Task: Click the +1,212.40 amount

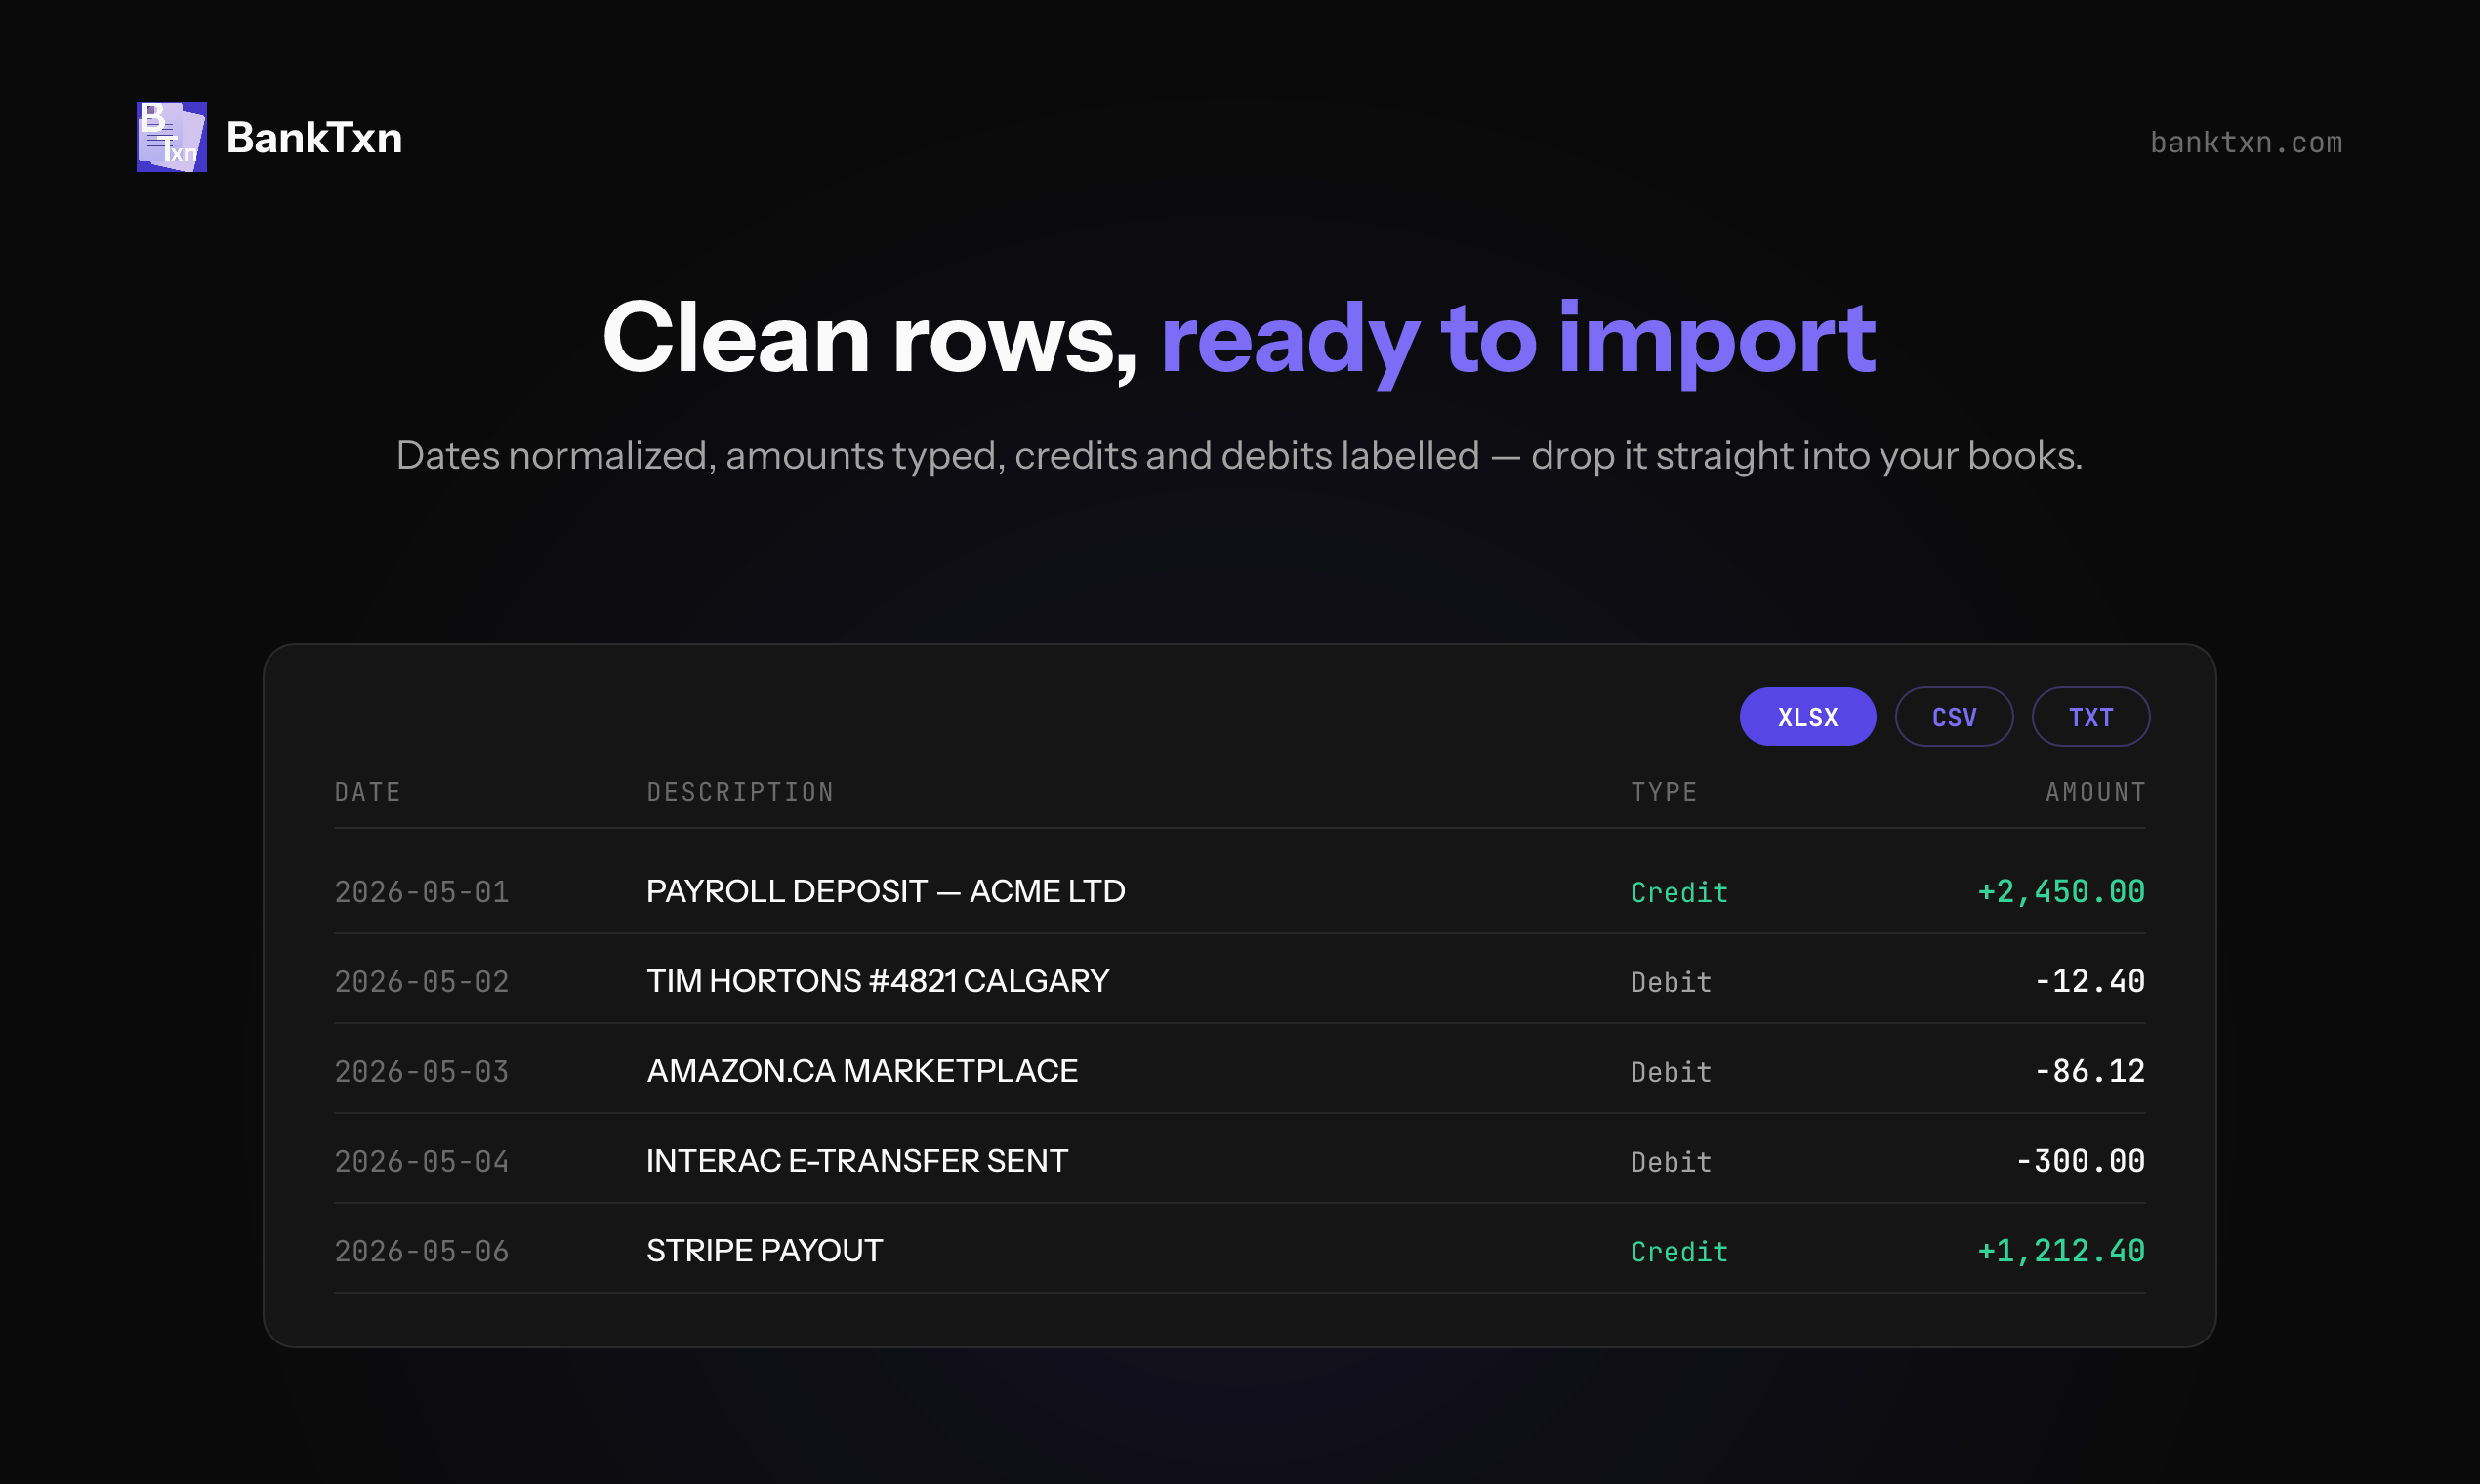Action: pyautogui.click(x=2061, y=1252)
